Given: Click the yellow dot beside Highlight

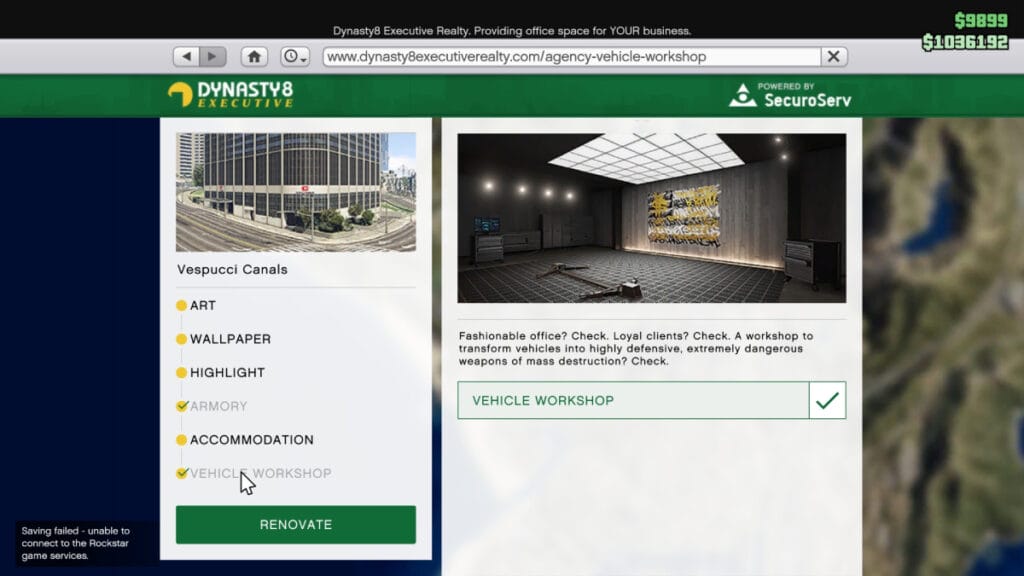Looking at the screenshot, I should click(181, 373).
